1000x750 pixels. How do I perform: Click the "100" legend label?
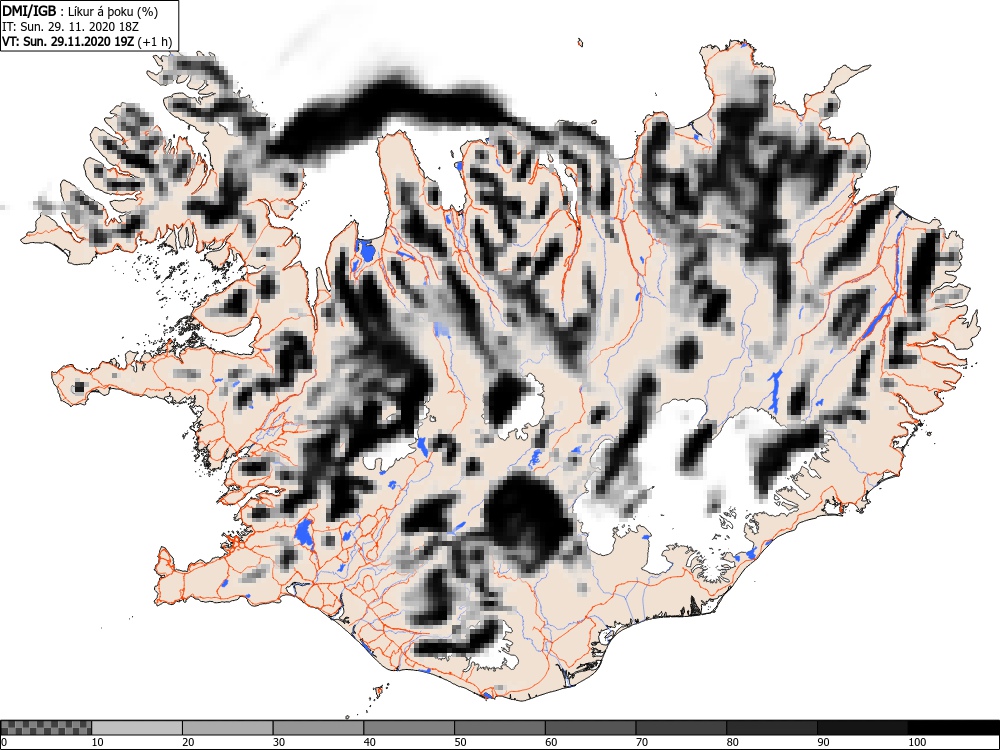tap(917, 742)
